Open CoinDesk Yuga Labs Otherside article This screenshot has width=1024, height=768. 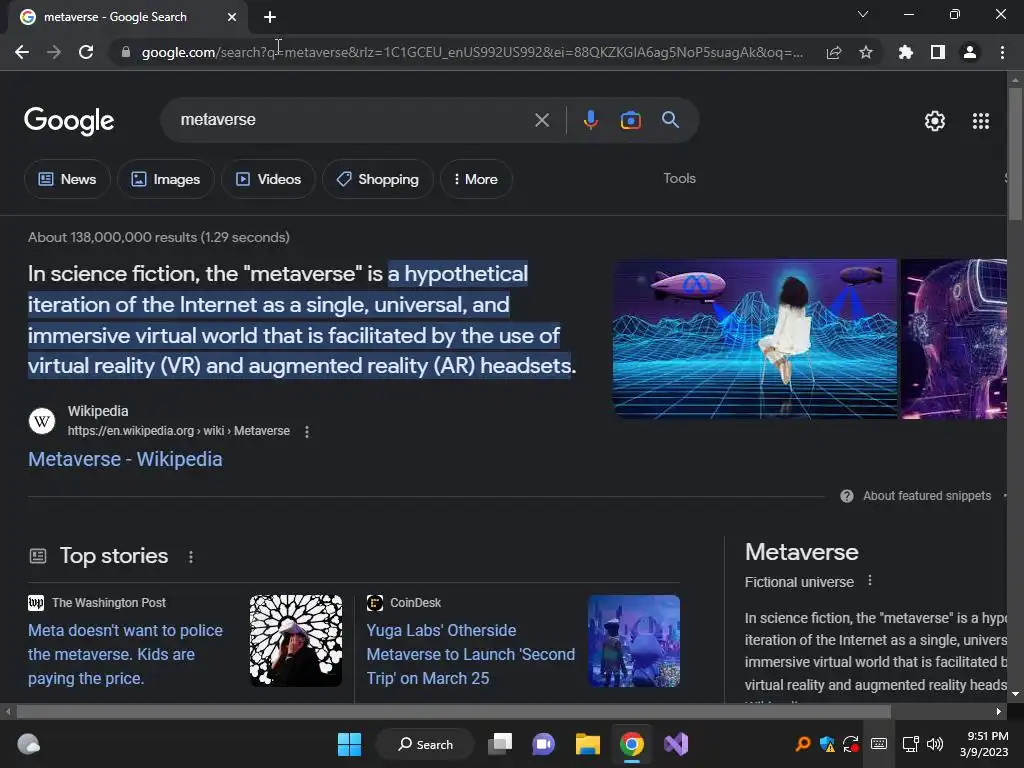(470, 654)
